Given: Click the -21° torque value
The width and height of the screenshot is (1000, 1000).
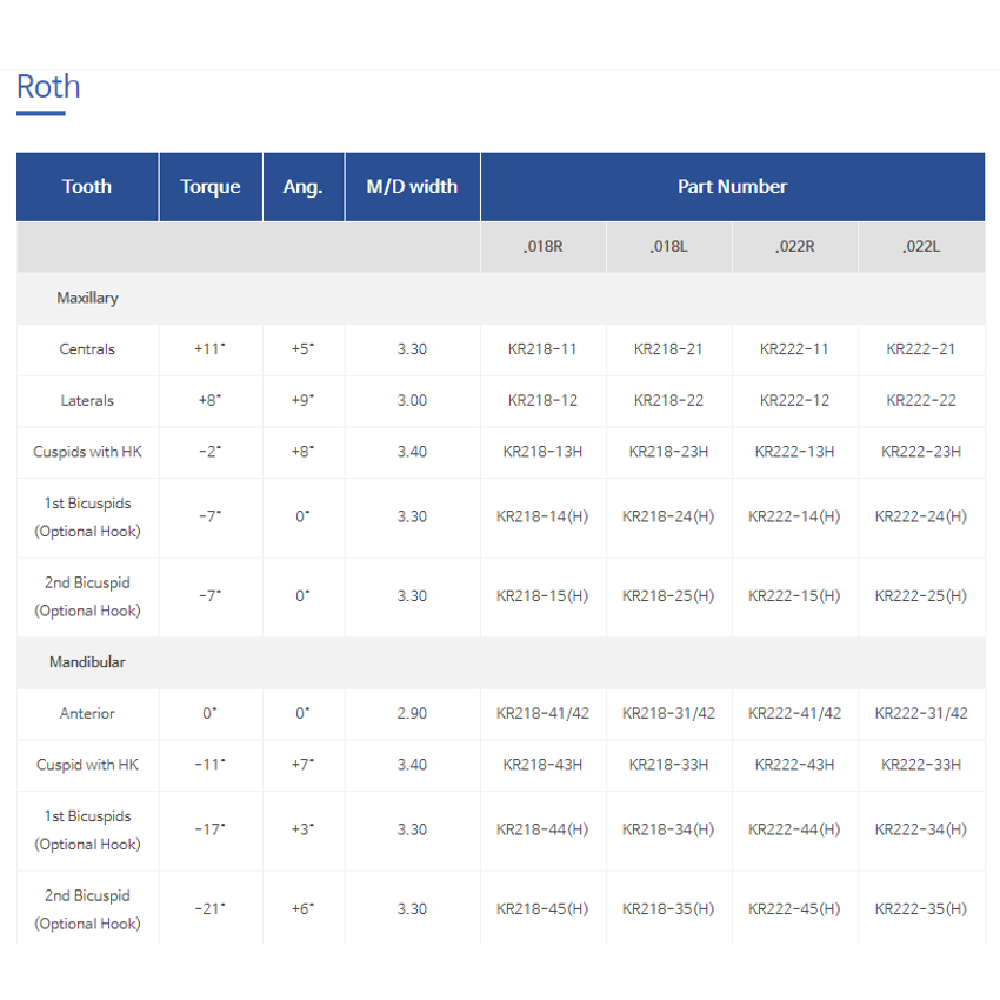Looking at the screenshot, I should click(210, 909).
